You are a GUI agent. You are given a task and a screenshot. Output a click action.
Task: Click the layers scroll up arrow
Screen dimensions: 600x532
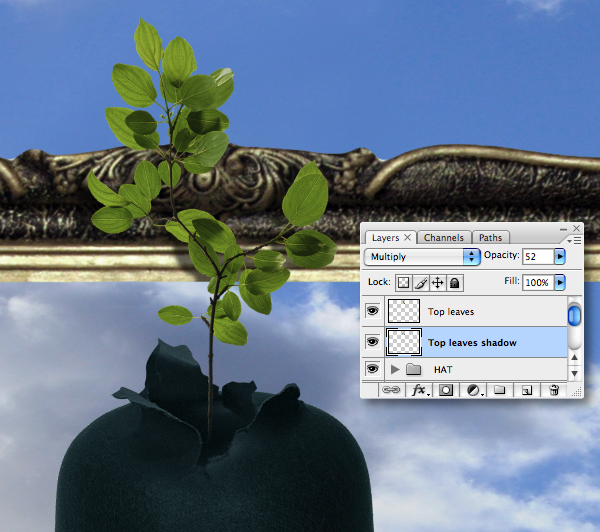click(x=574, y=357)
